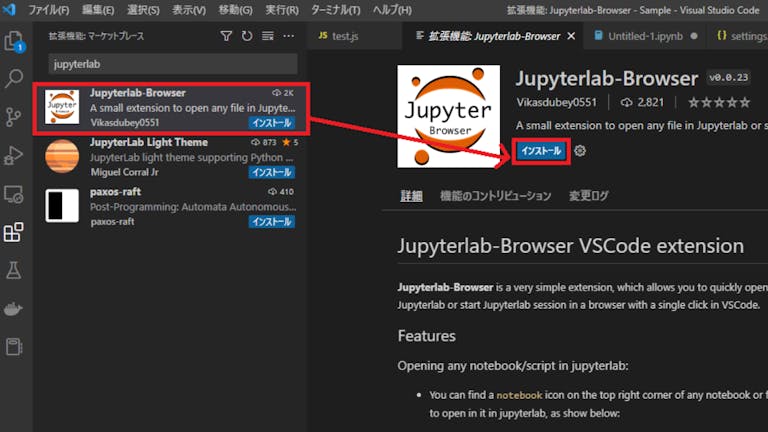Select JupyterLab Light Theme title in list

[x=149, y=142]
